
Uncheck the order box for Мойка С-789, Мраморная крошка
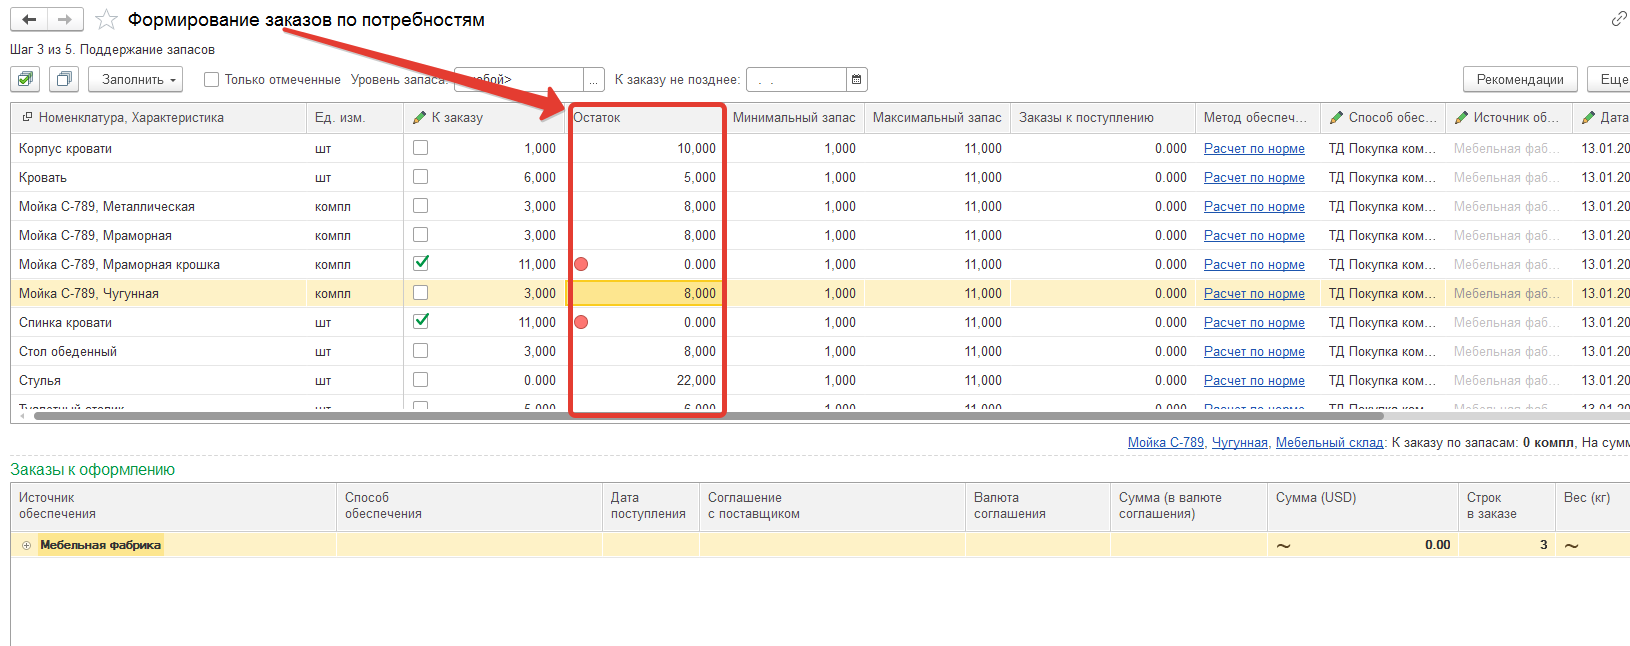coord(421,263)
